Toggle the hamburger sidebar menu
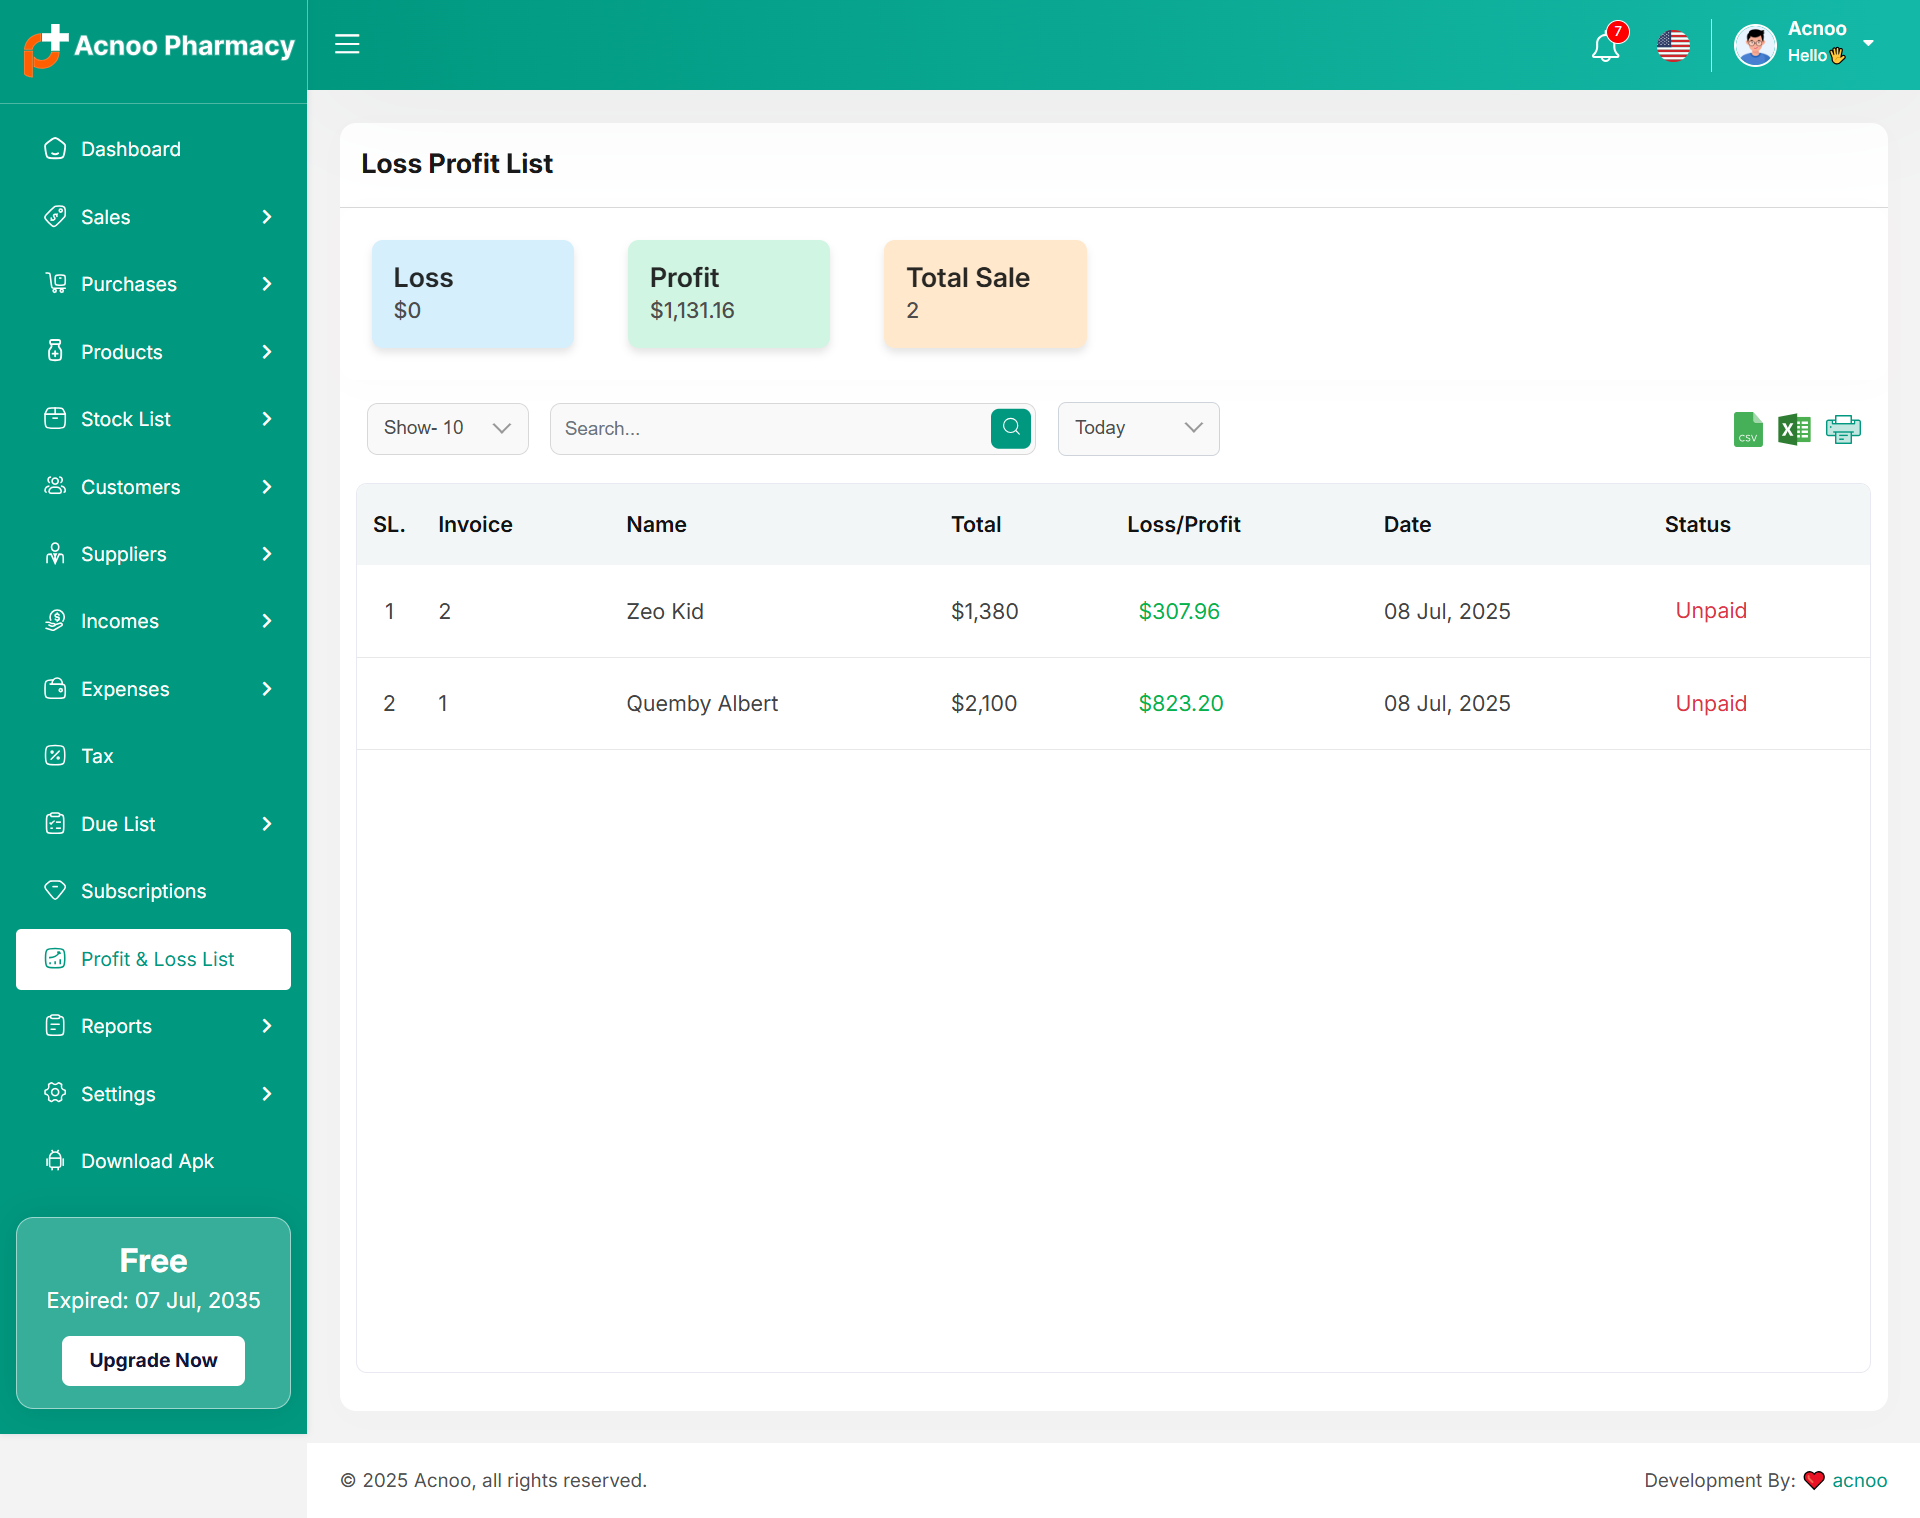The width and height of the screenshot is (1920, 1518). [x=347, y=44]
